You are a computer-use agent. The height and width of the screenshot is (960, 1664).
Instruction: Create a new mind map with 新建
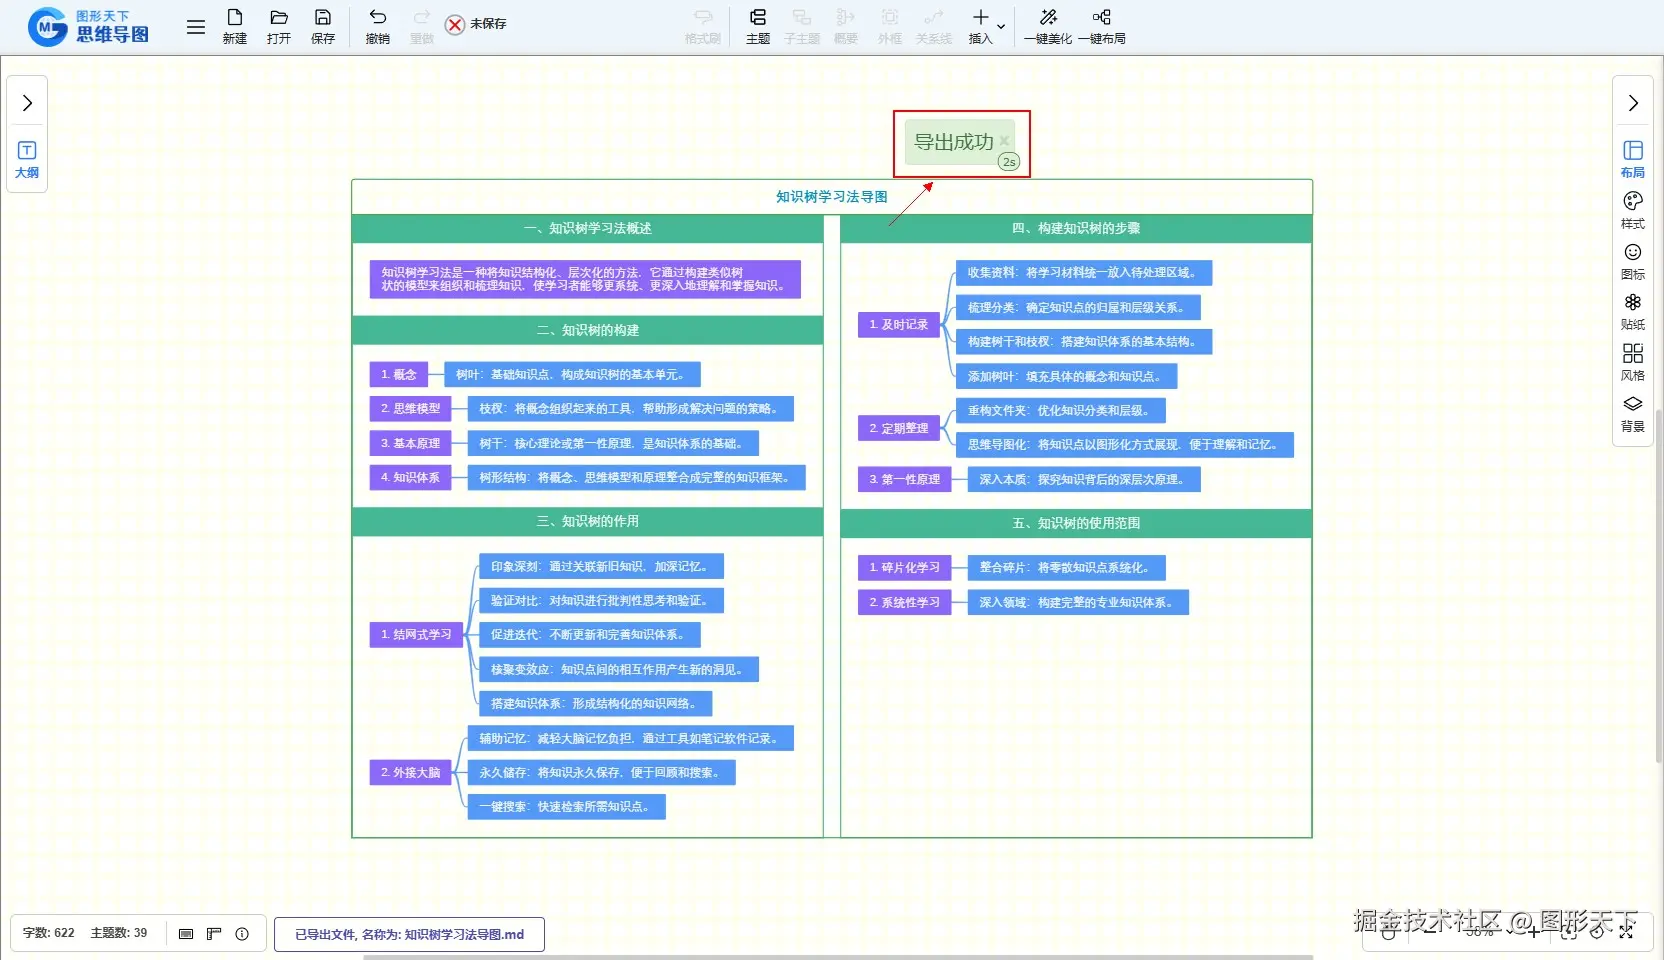[x=235, y=26]
